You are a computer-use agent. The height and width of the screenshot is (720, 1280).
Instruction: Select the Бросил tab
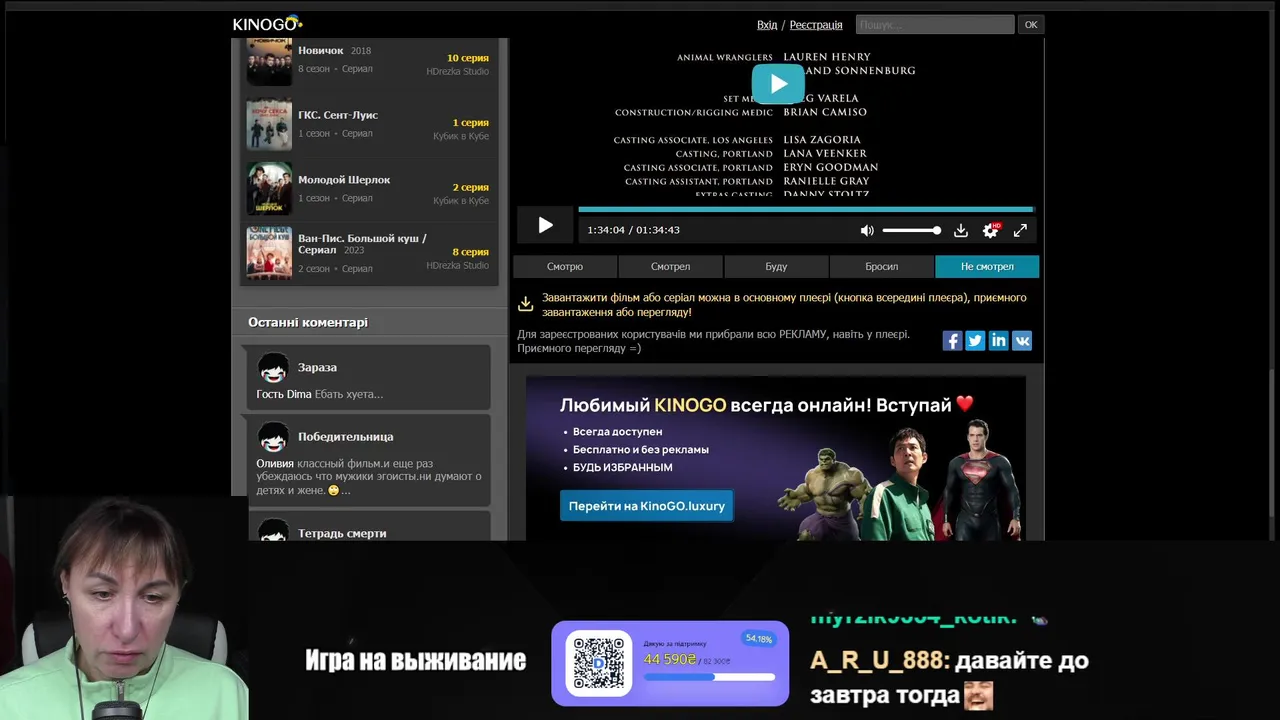pos(881,267)
